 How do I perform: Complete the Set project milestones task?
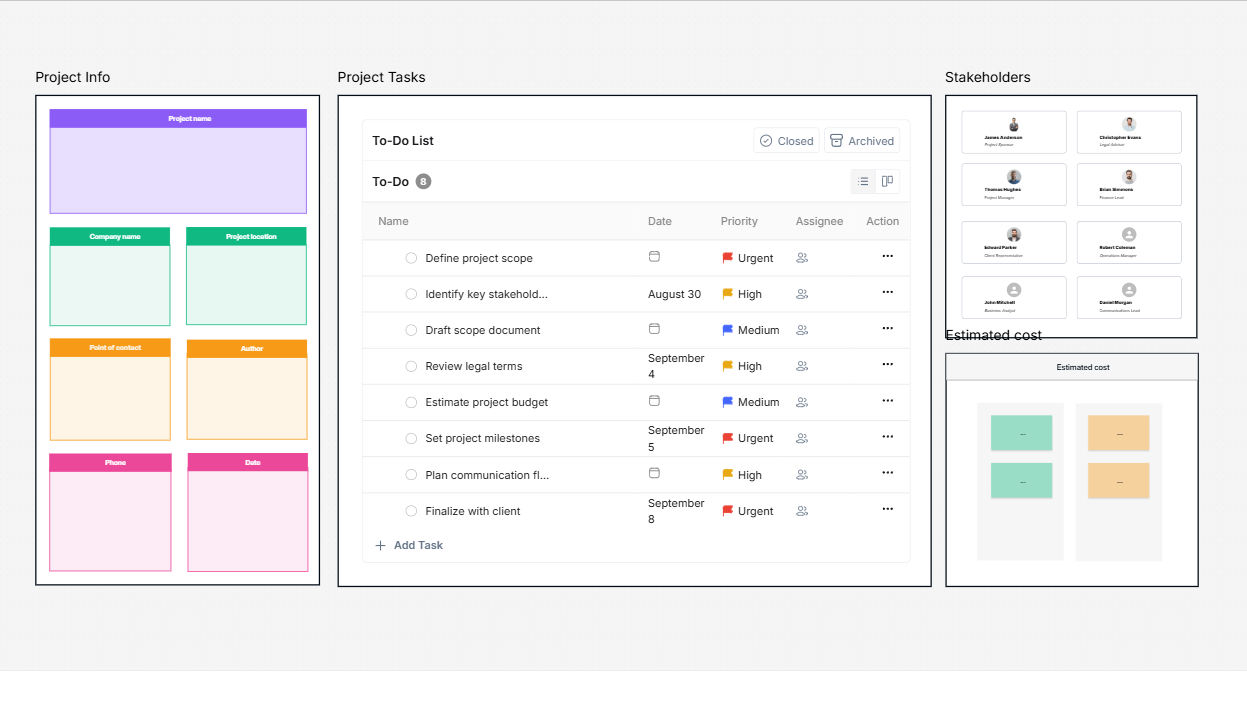pos(411,438)
